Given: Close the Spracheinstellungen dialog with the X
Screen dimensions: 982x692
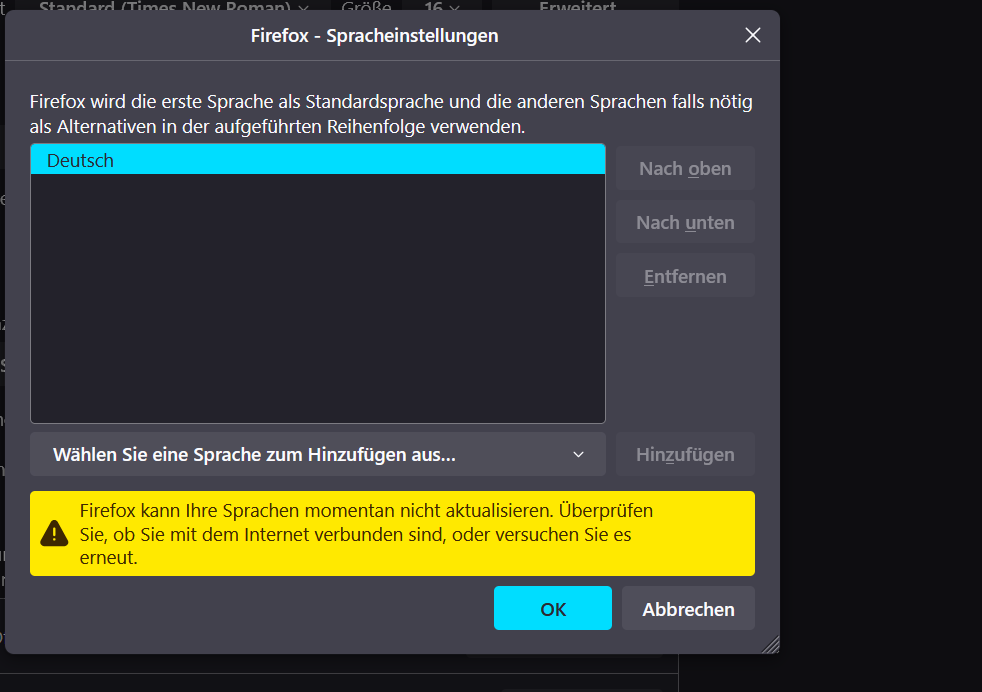Looking at the screenshot, I should point(753,35).
